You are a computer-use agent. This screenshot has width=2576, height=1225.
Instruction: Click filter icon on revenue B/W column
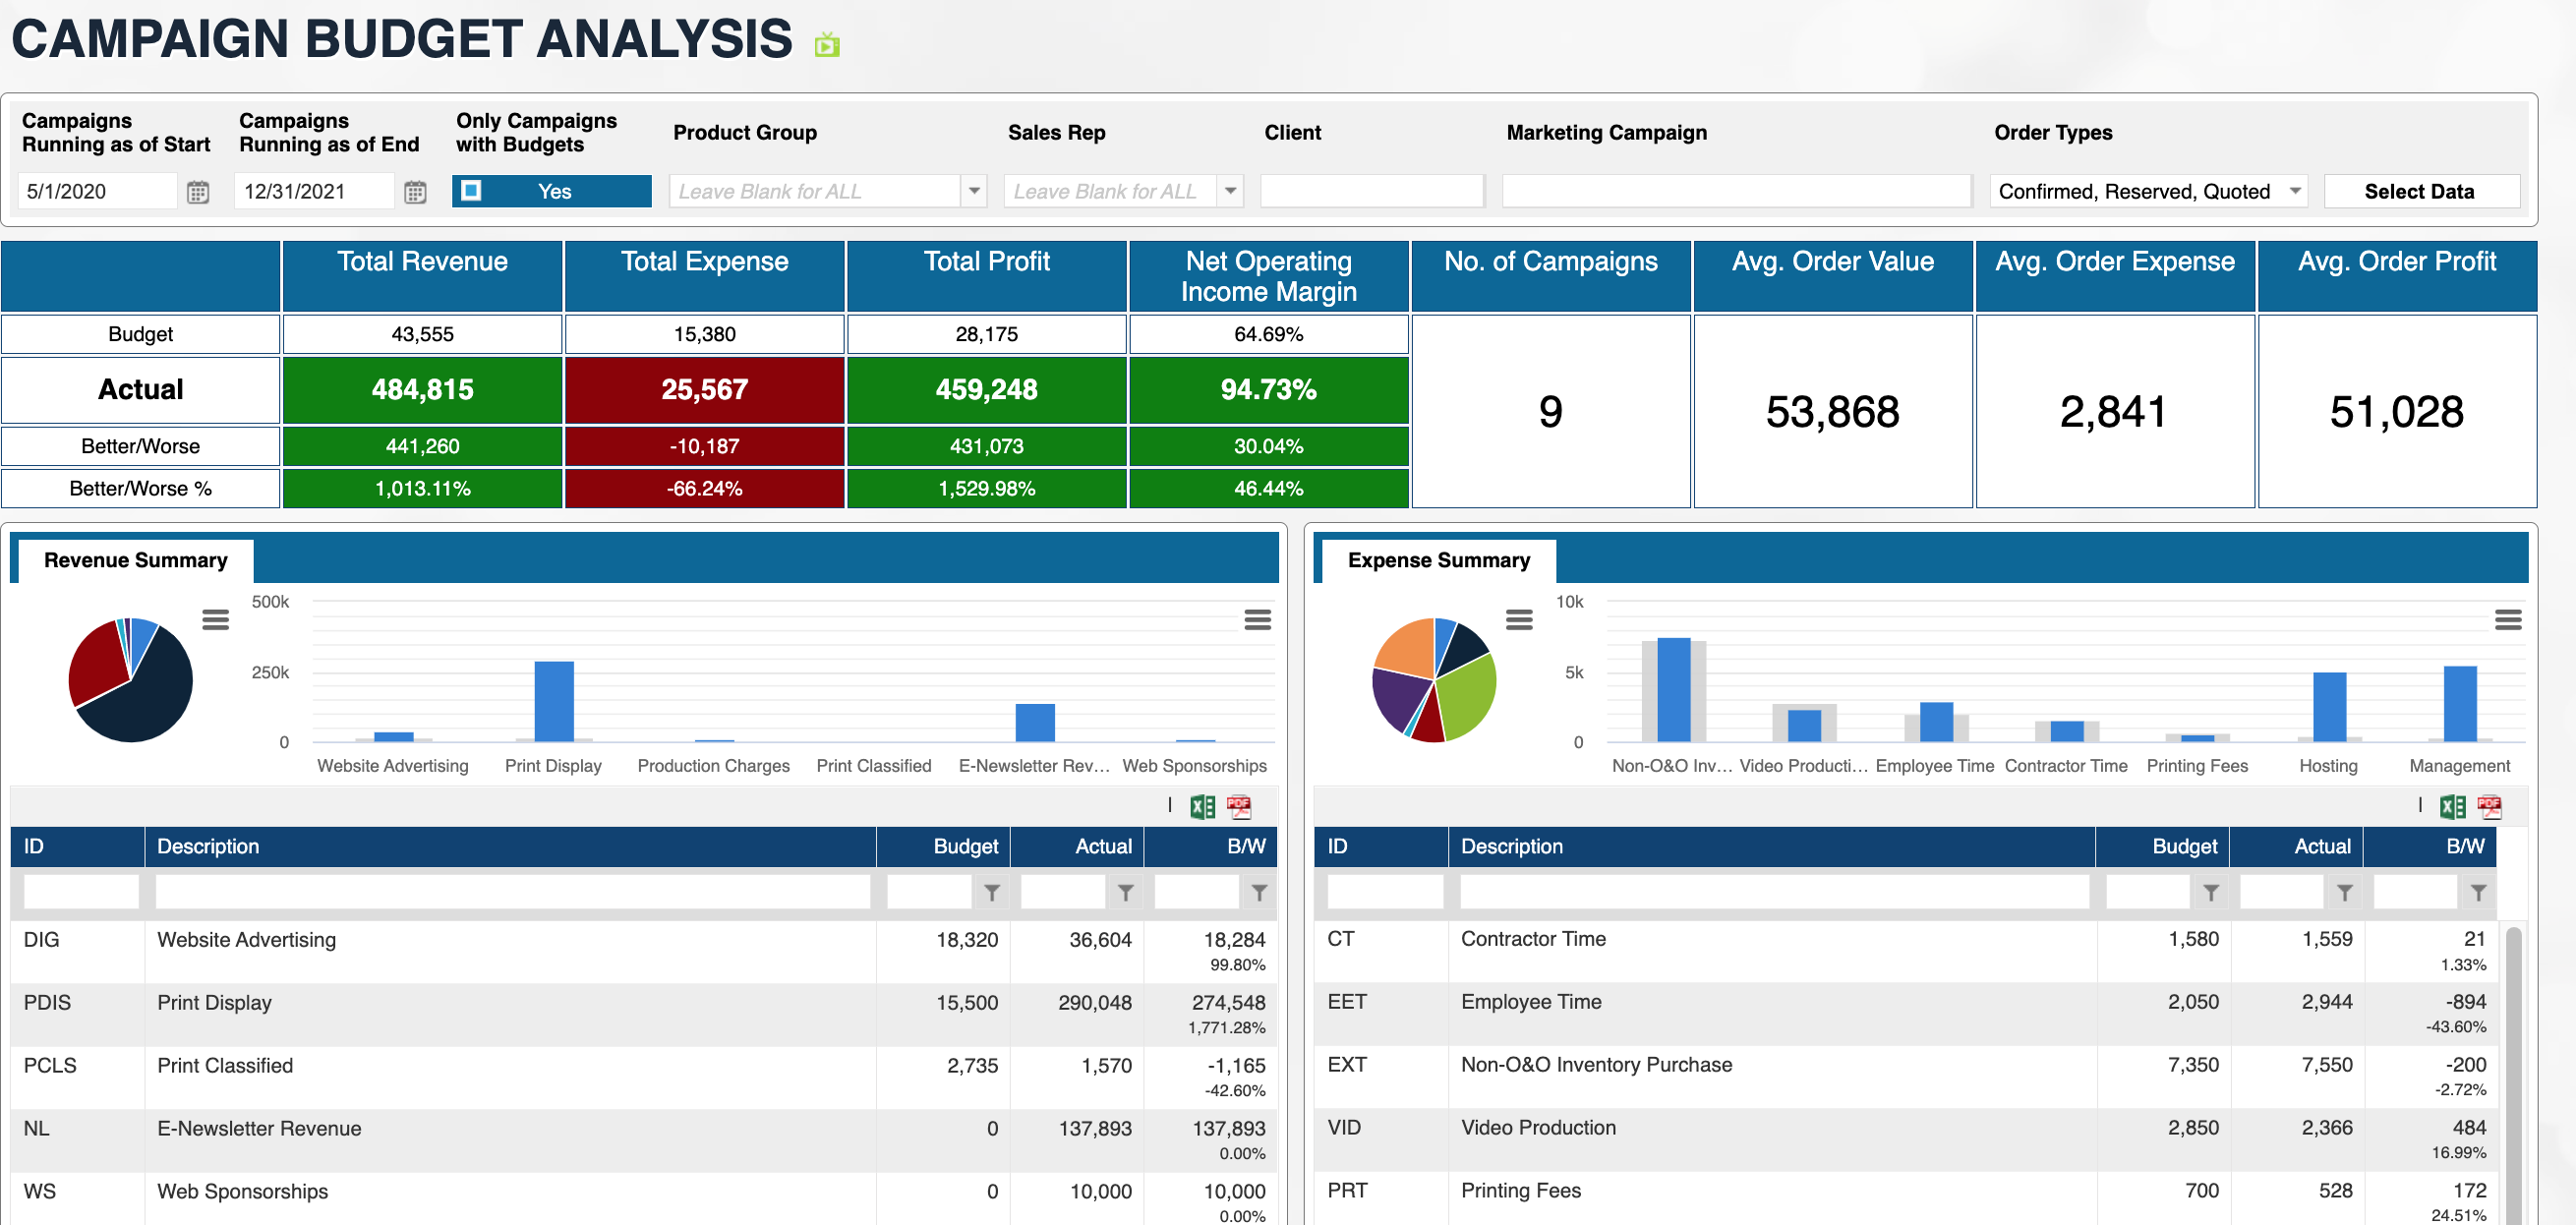1259,892
